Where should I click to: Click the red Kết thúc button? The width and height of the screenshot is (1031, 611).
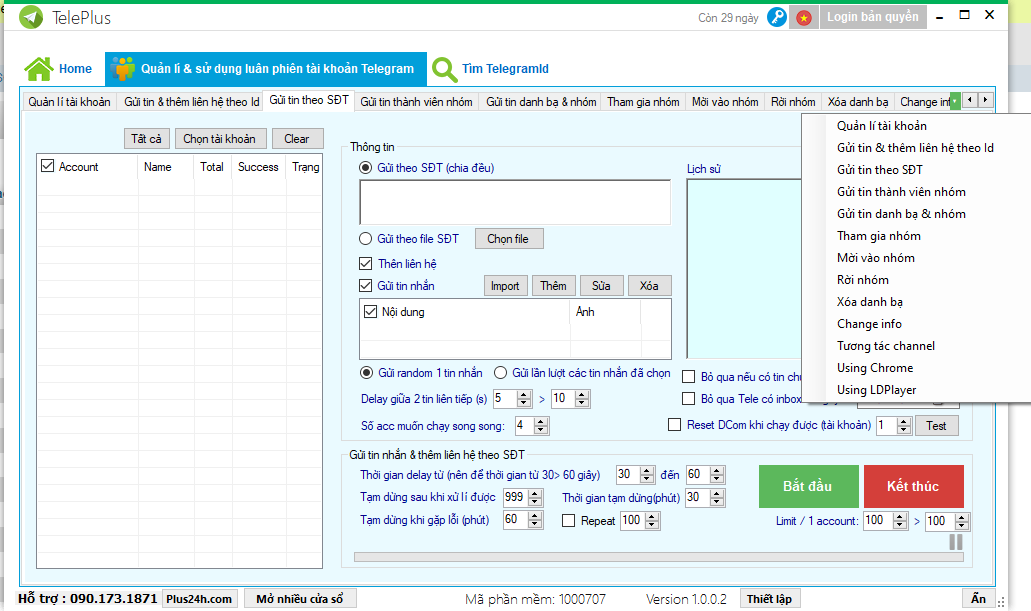(913, 486)
